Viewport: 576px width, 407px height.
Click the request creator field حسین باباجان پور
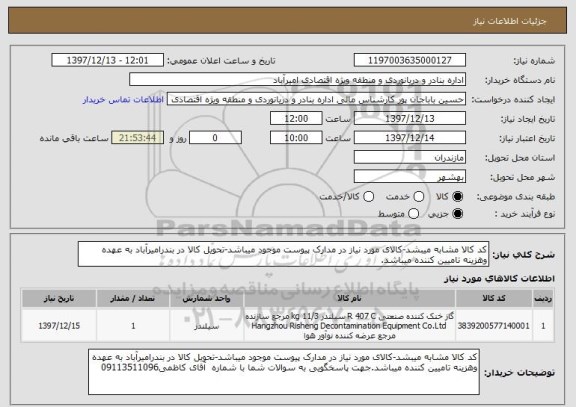(316, 99)
